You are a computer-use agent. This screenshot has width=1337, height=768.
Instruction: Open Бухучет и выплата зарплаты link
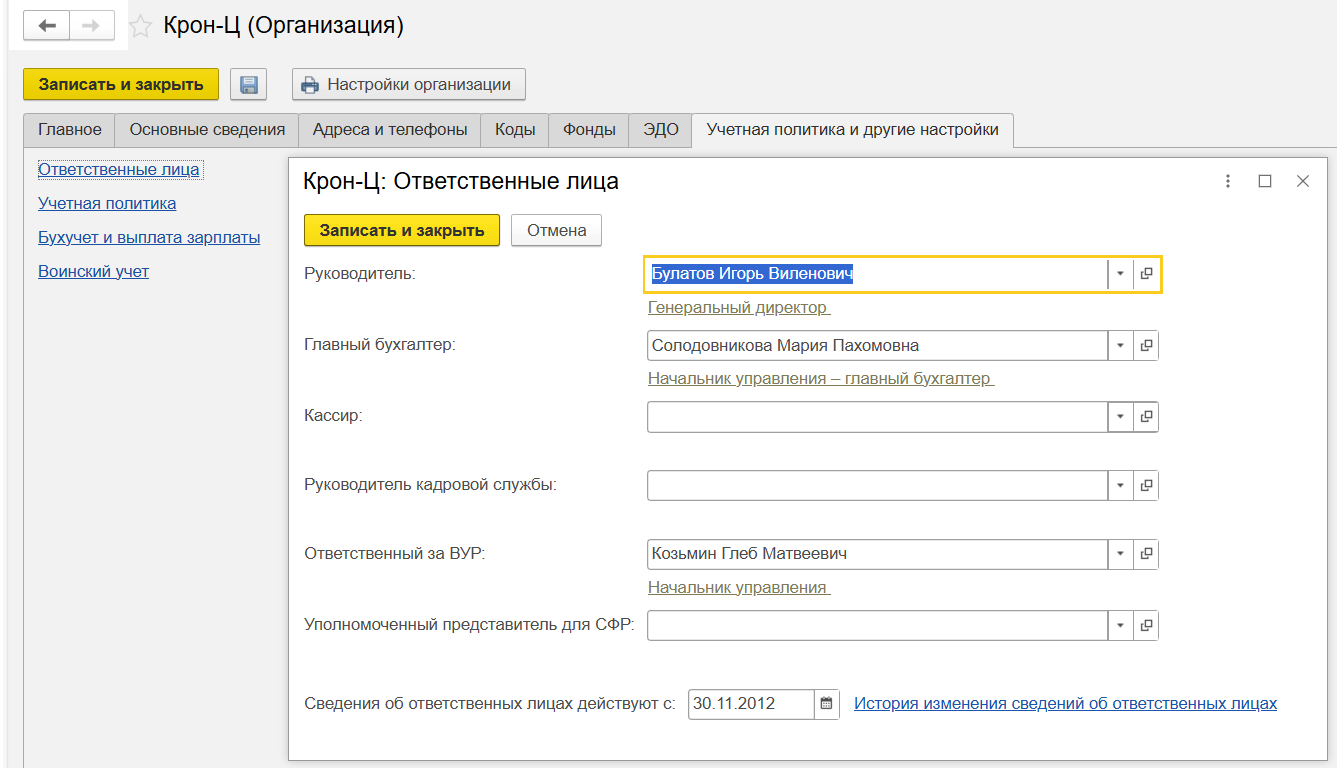coord(149,238)
